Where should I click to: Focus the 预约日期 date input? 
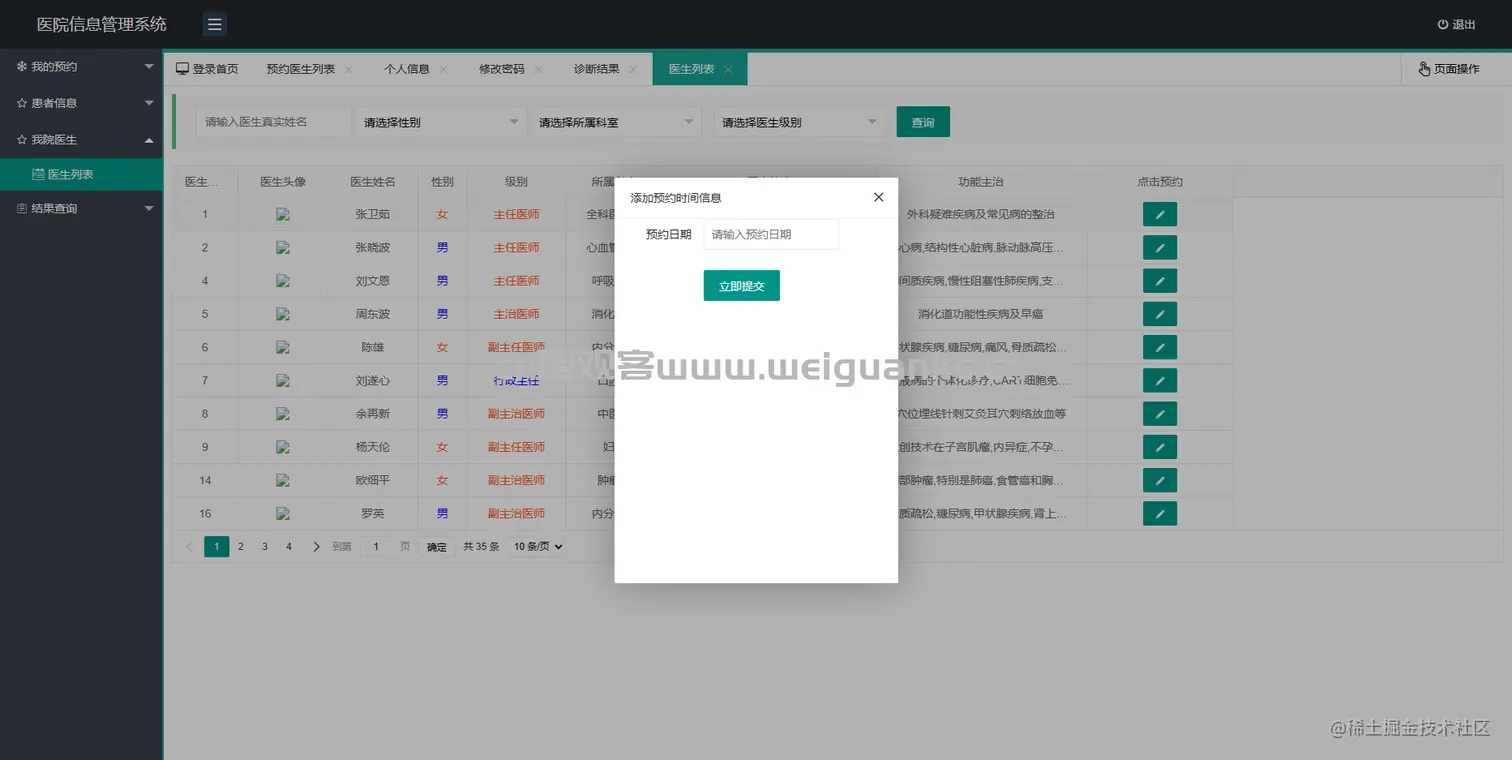point(771,234)
